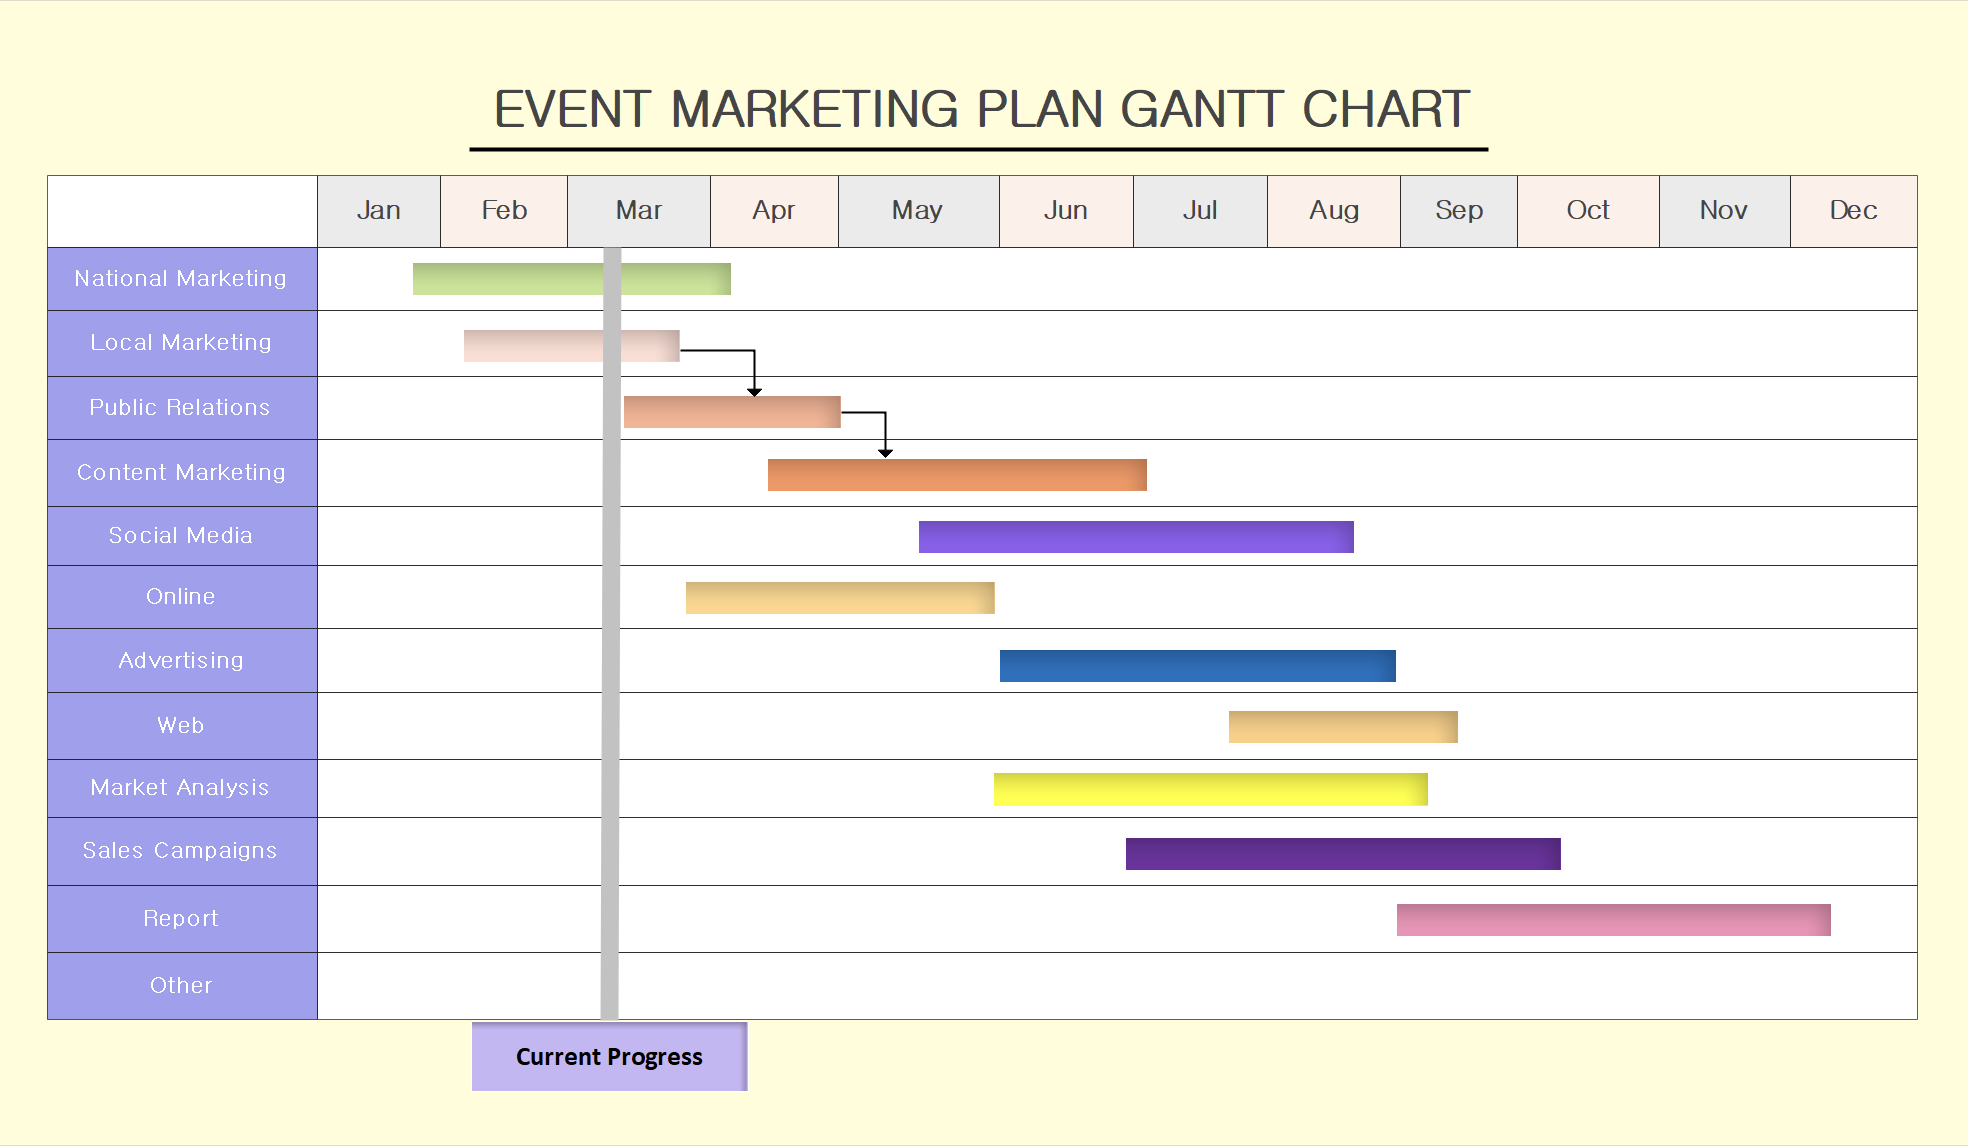Select the dark purple Sales Campaigns bar
Image resolution: width=1968 pixels, height=1146 pixels.
(1342, 854)
